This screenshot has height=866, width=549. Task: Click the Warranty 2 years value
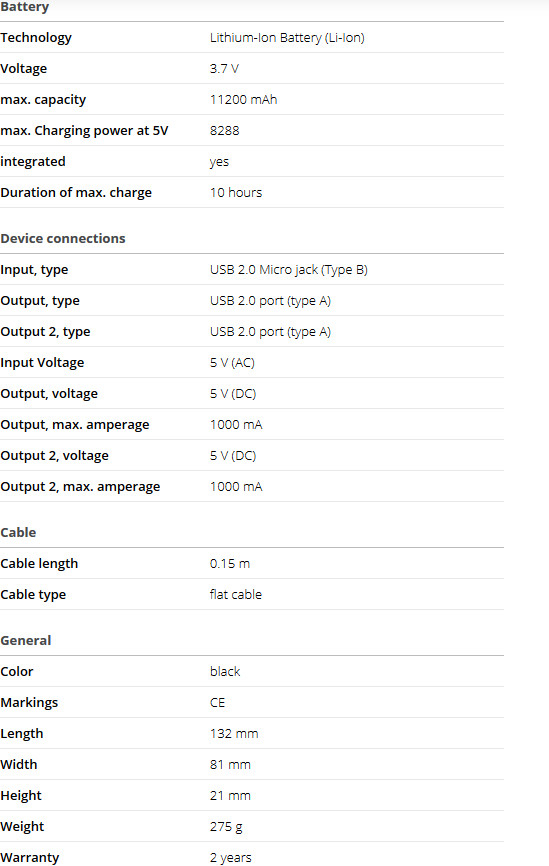(231, 857)
